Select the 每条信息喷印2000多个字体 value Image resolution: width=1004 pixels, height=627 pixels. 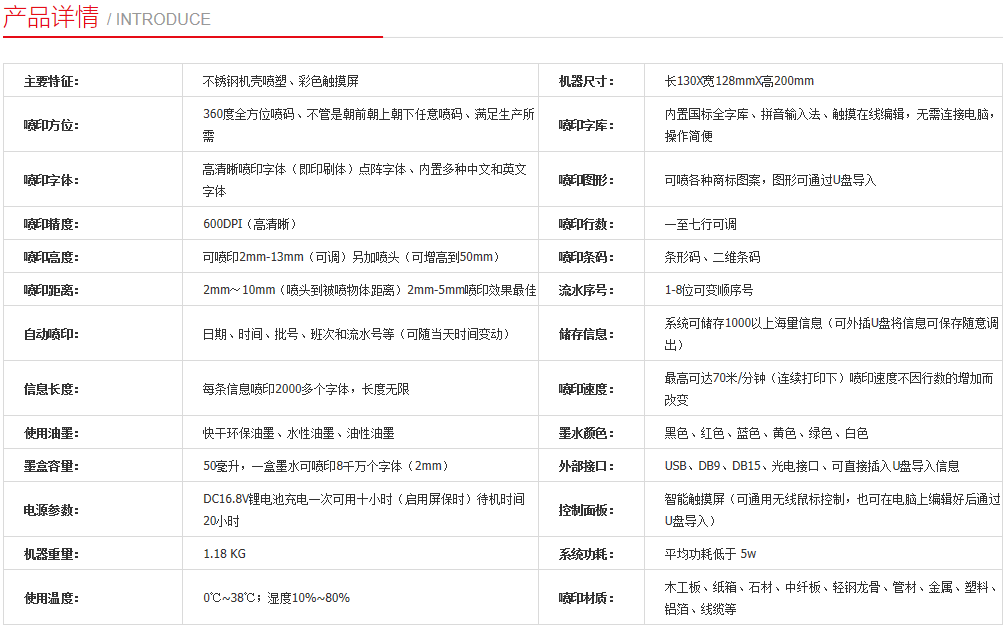click(305, 389)
